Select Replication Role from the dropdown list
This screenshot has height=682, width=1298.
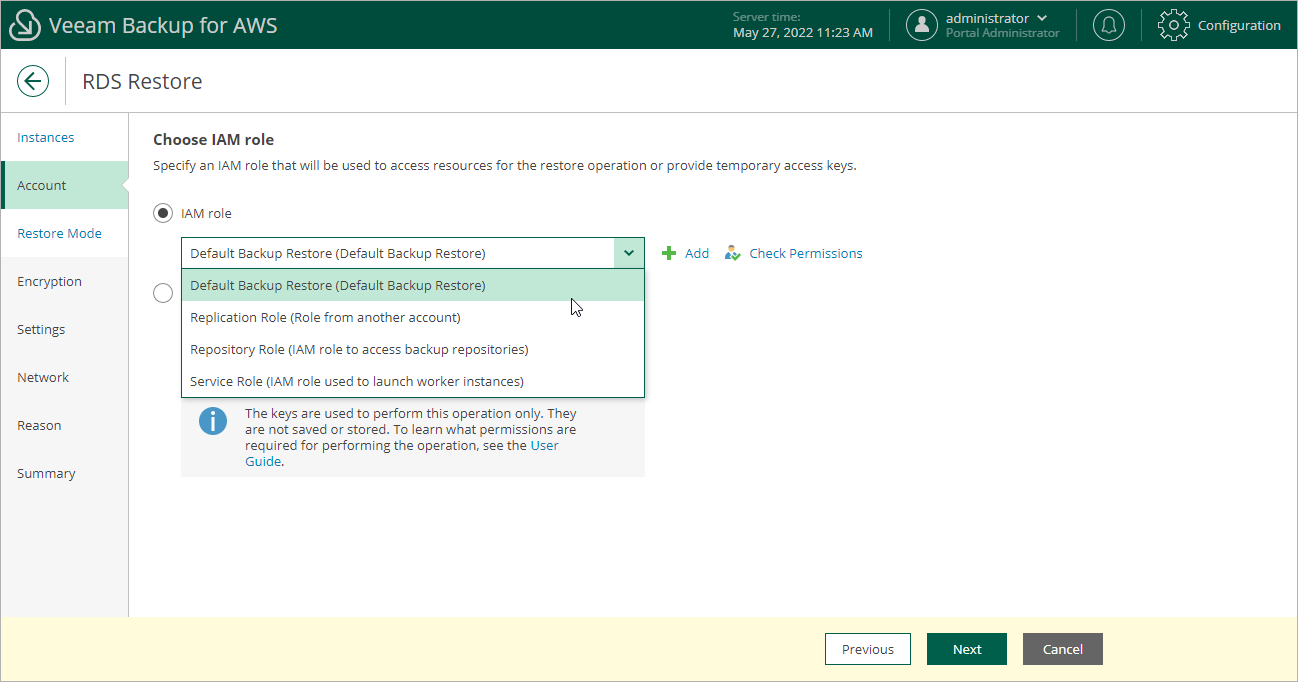tap(324, 317)
